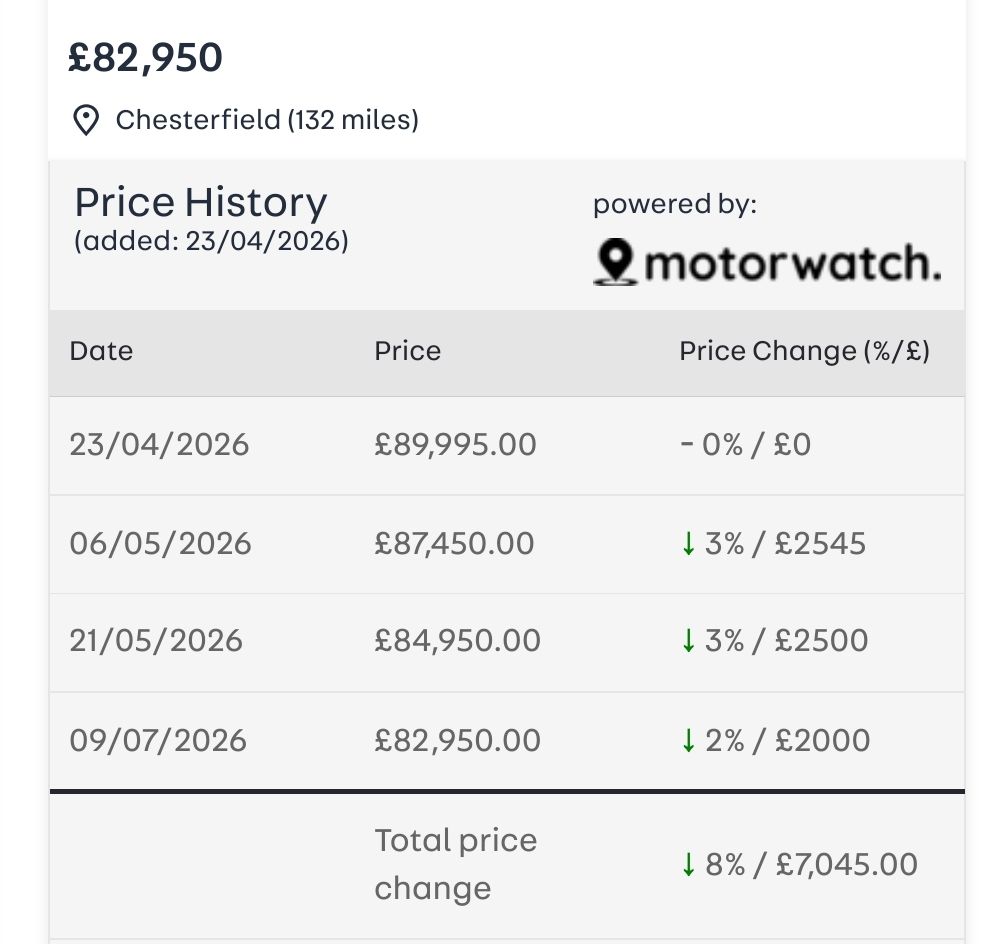
Task: Click the Total price change label
Action: [455, 864]
